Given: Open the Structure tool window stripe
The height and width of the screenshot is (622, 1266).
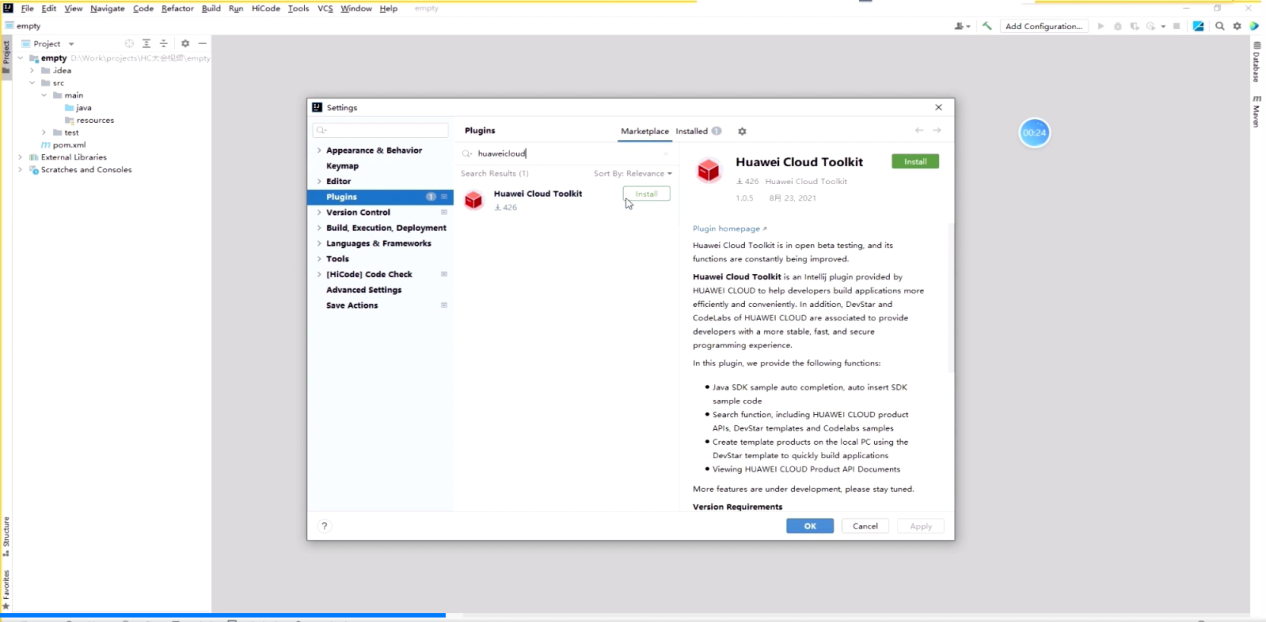Looking at the screenshot, I should click(x=6, y=537).
